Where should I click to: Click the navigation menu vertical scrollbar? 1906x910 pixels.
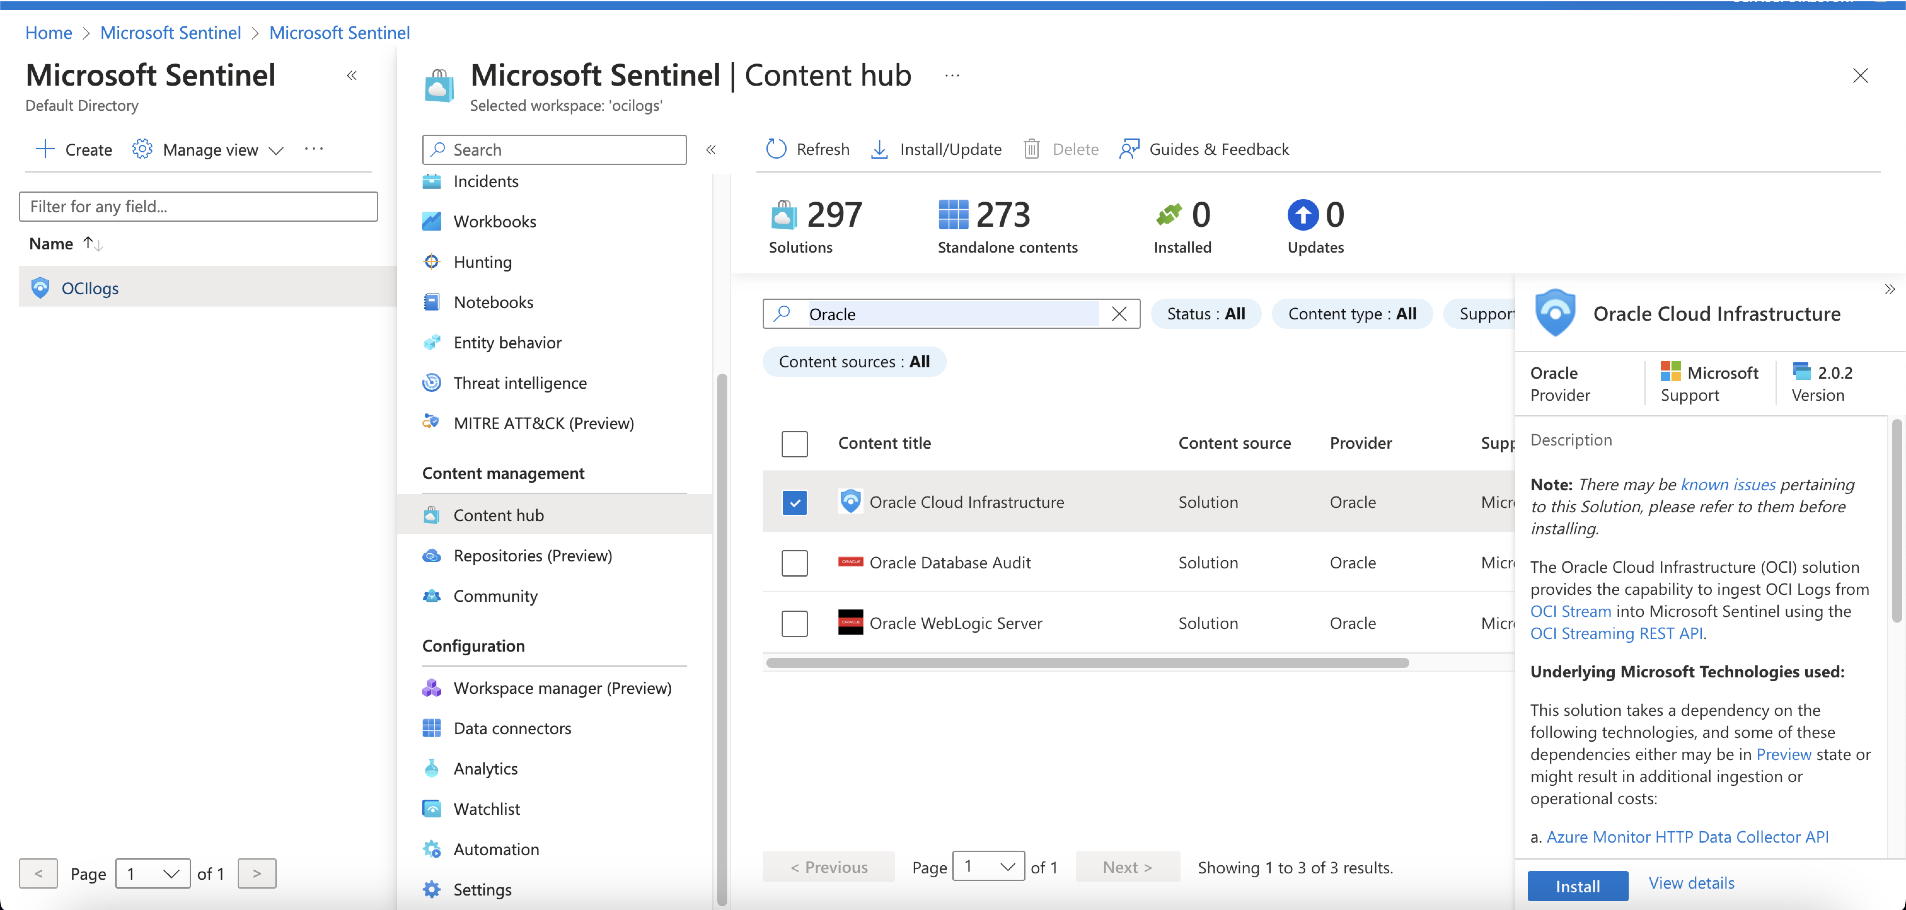(x=722, y=640)
